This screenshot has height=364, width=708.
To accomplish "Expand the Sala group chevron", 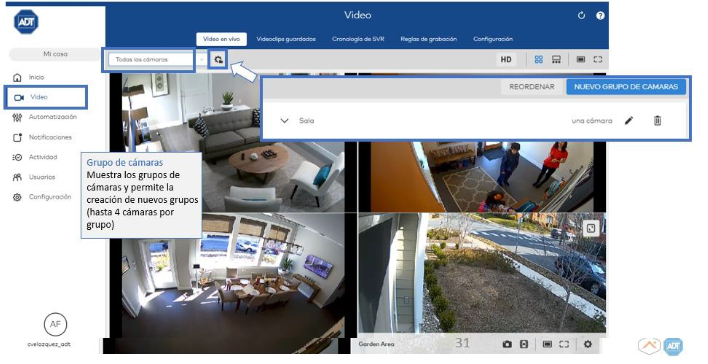I will coord(284,121).
